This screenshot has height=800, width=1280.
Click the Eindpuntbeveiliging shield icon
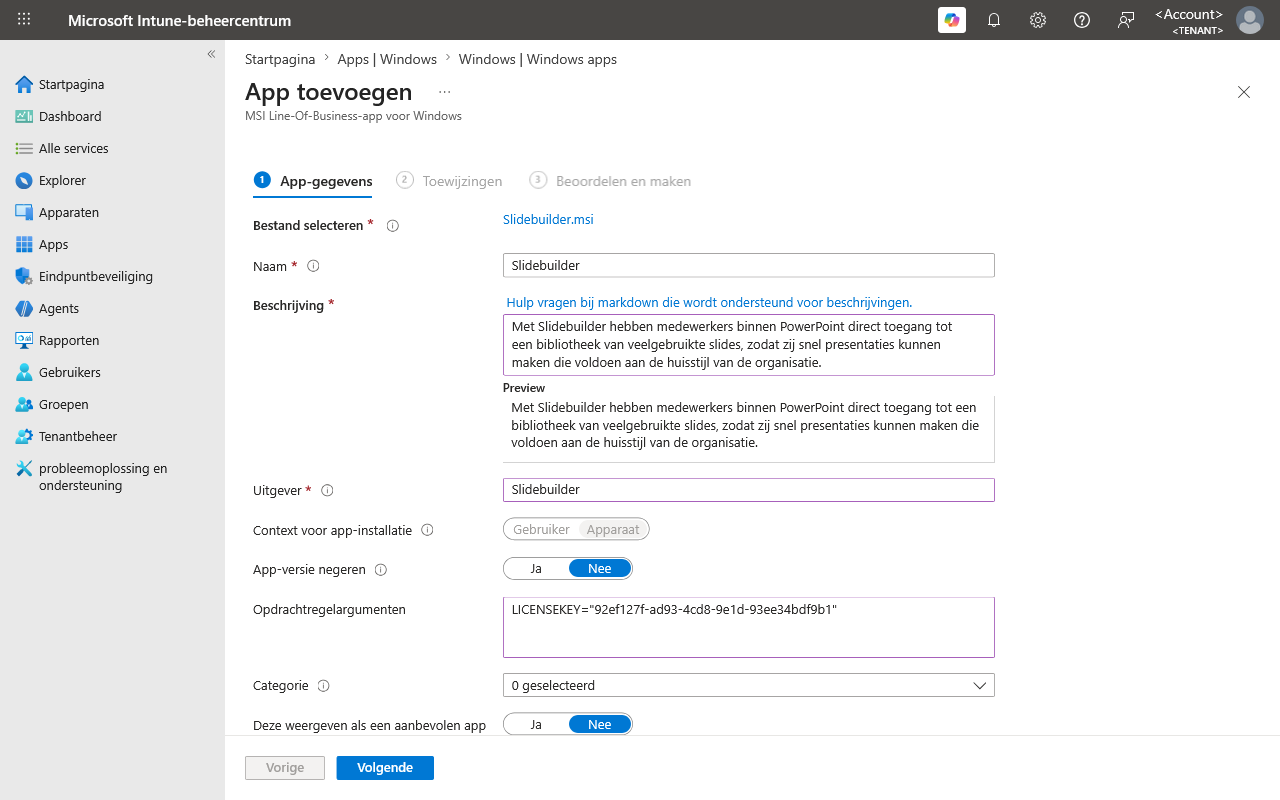[x=24, y=276]
